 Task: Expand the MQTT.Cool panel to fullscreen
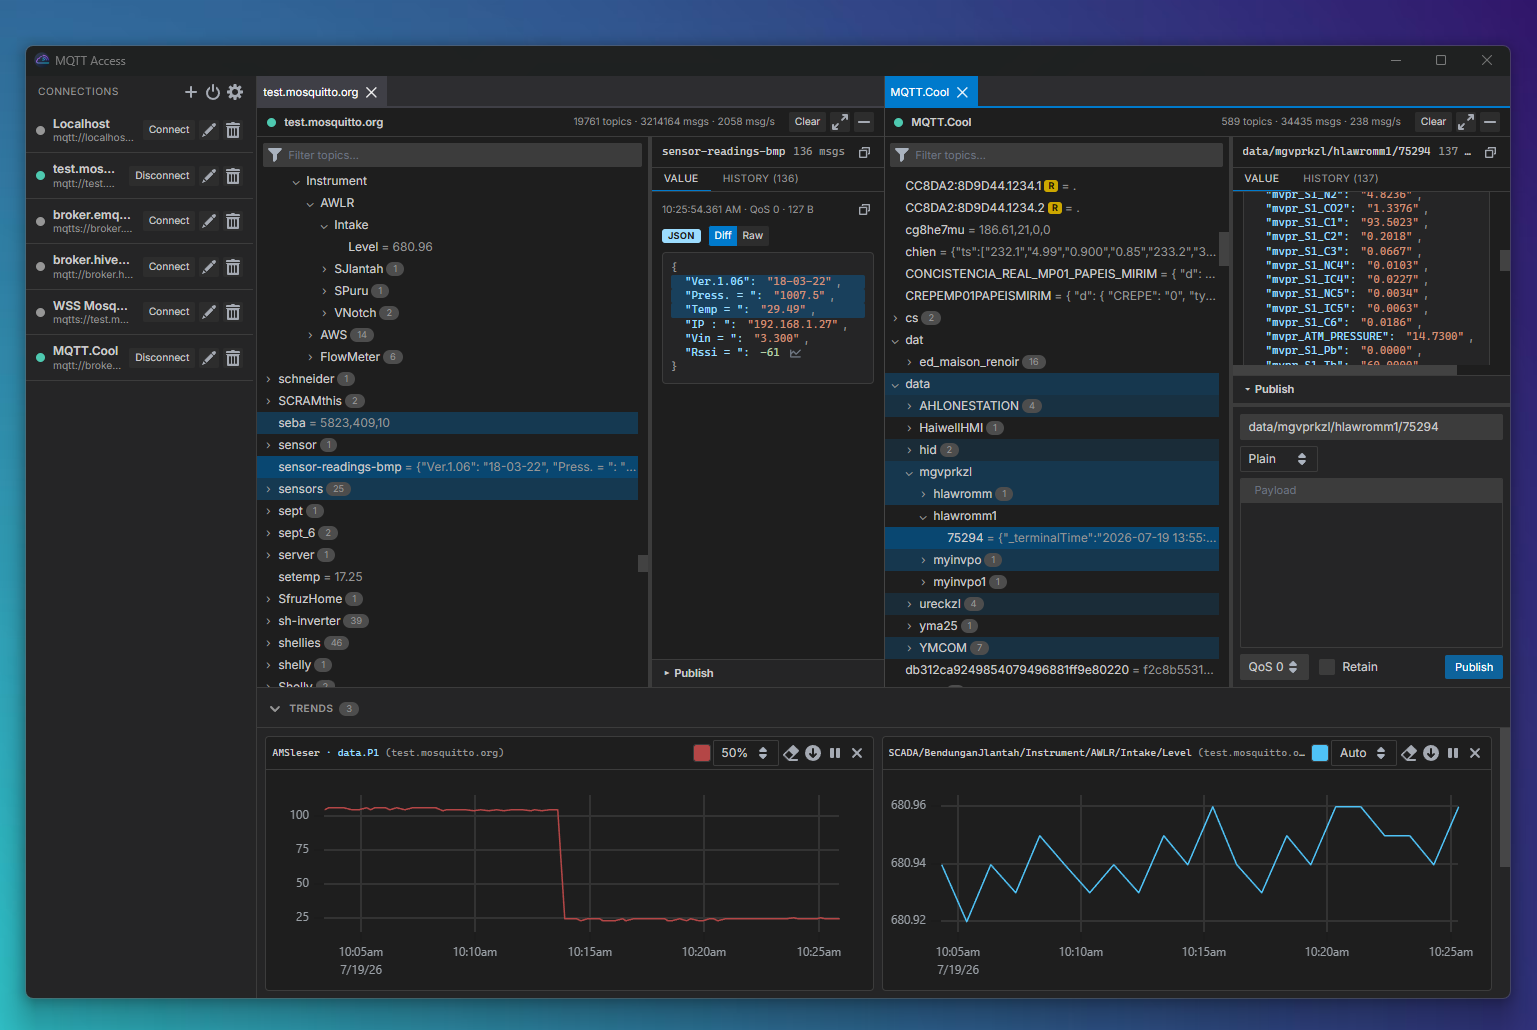pyautogui.click(x=1466, y=122)
